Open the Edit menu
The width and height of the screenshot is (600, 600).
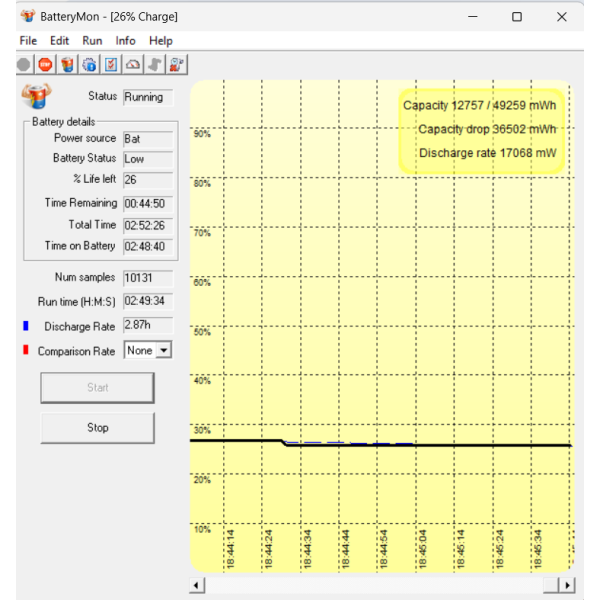[59, 41]
